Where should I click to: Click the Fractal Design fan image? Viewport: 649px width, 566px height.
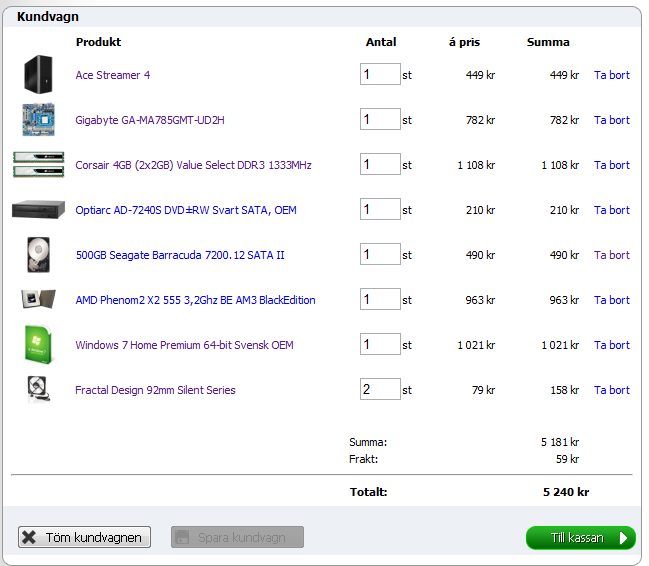pos(38,389)
